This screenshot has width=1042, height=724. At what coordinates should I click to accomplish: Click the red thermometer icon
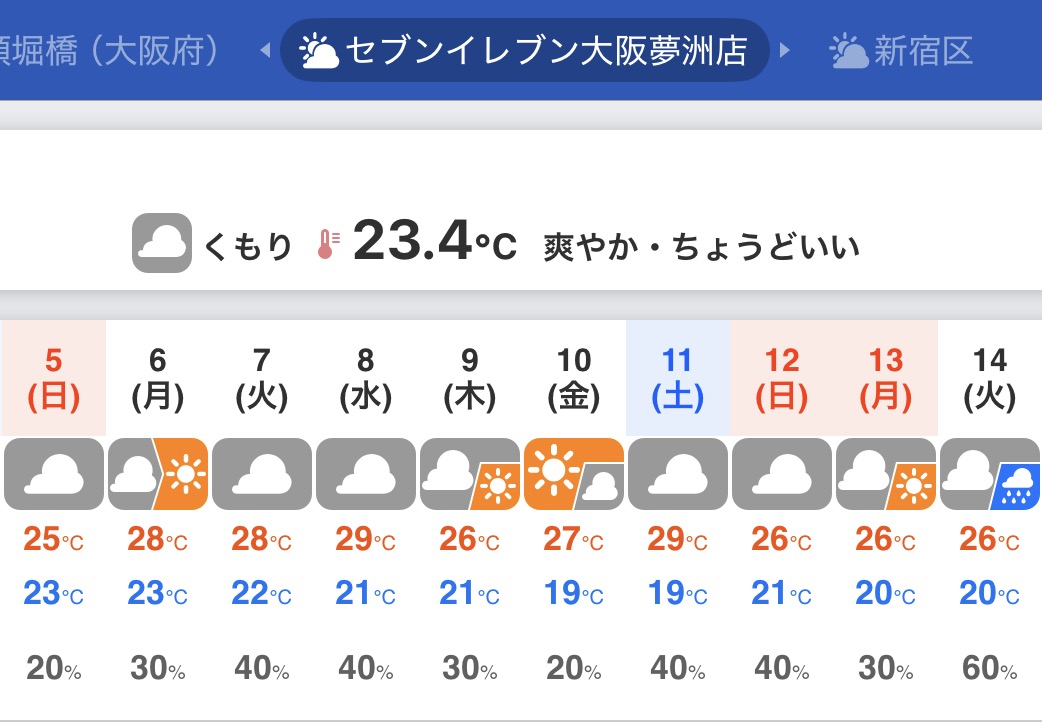[x=326, y=244]
